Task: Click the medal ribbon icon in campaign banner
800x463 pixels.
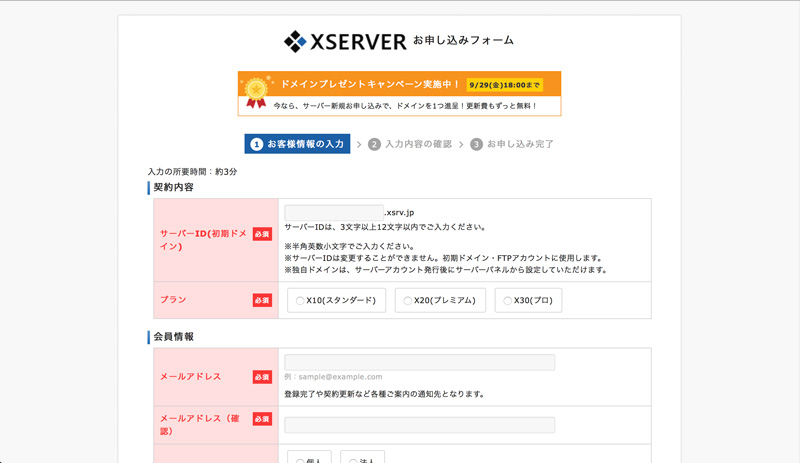Action: 256,92
